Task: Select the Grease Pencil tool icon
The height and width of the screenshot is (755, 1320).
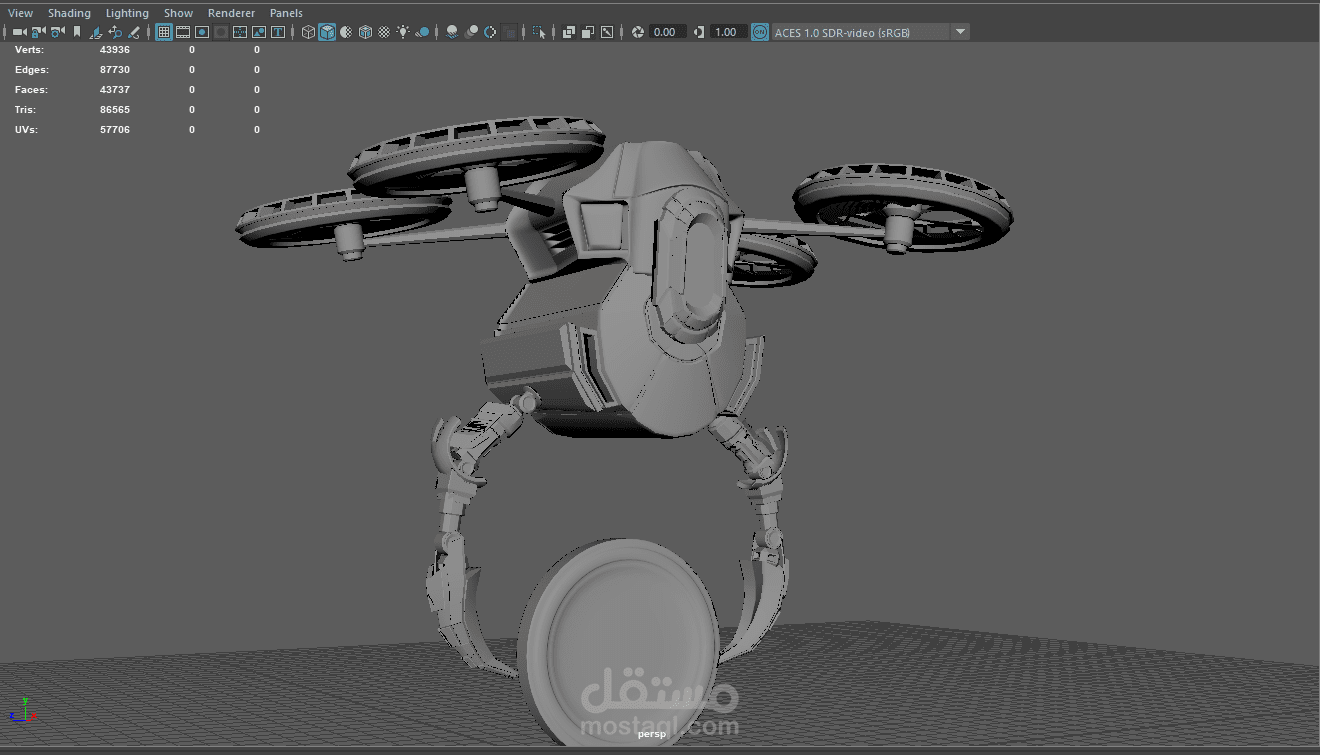Action: [133, 32]
